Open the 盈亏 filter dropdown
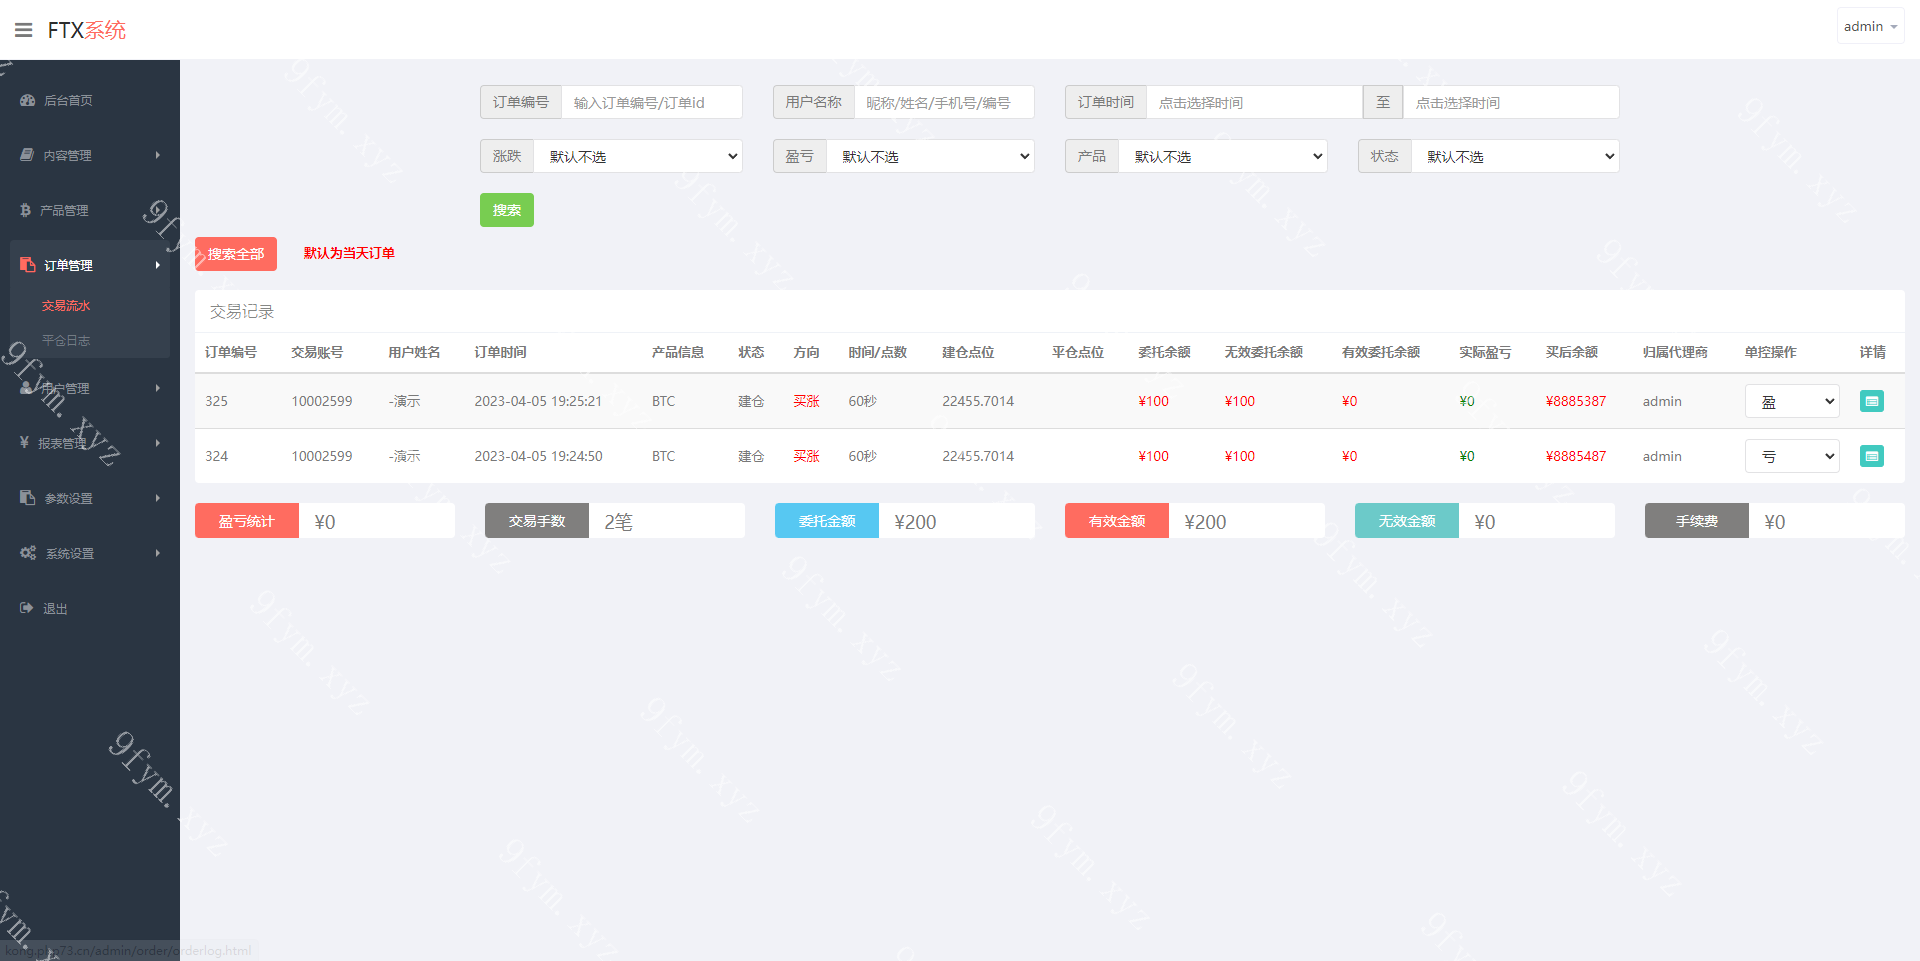 coord(930,156)
